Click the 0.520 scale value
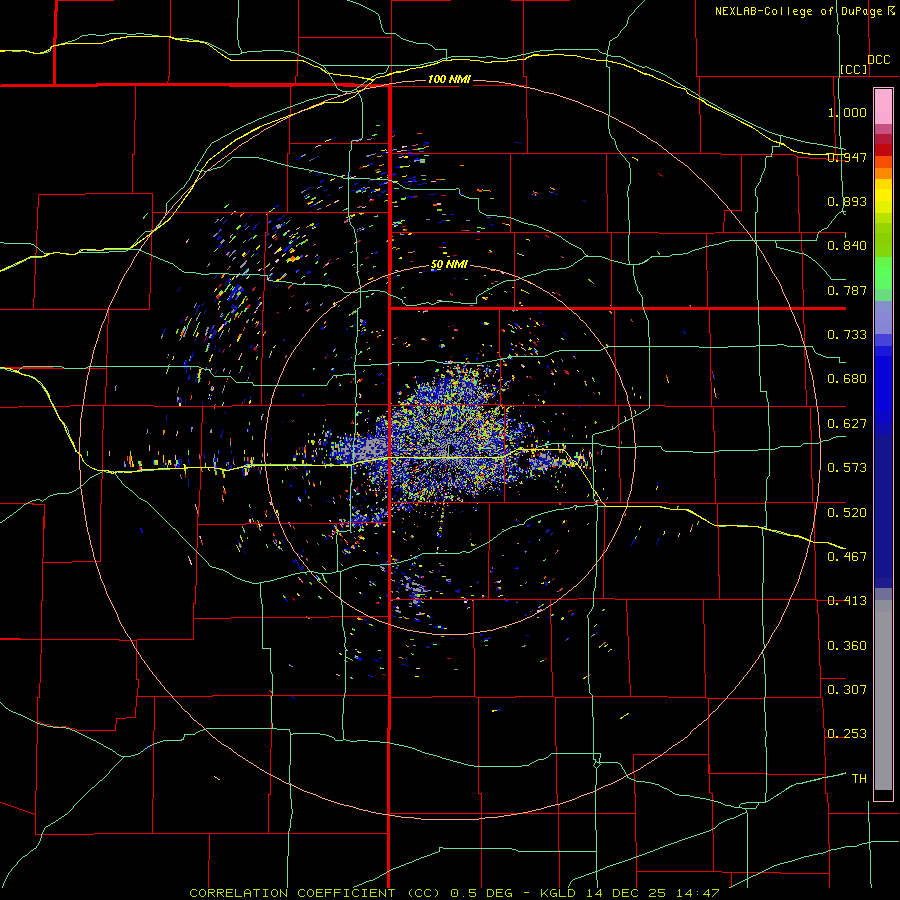The width and height of the screenshot is (900, 900). (847, 513)
